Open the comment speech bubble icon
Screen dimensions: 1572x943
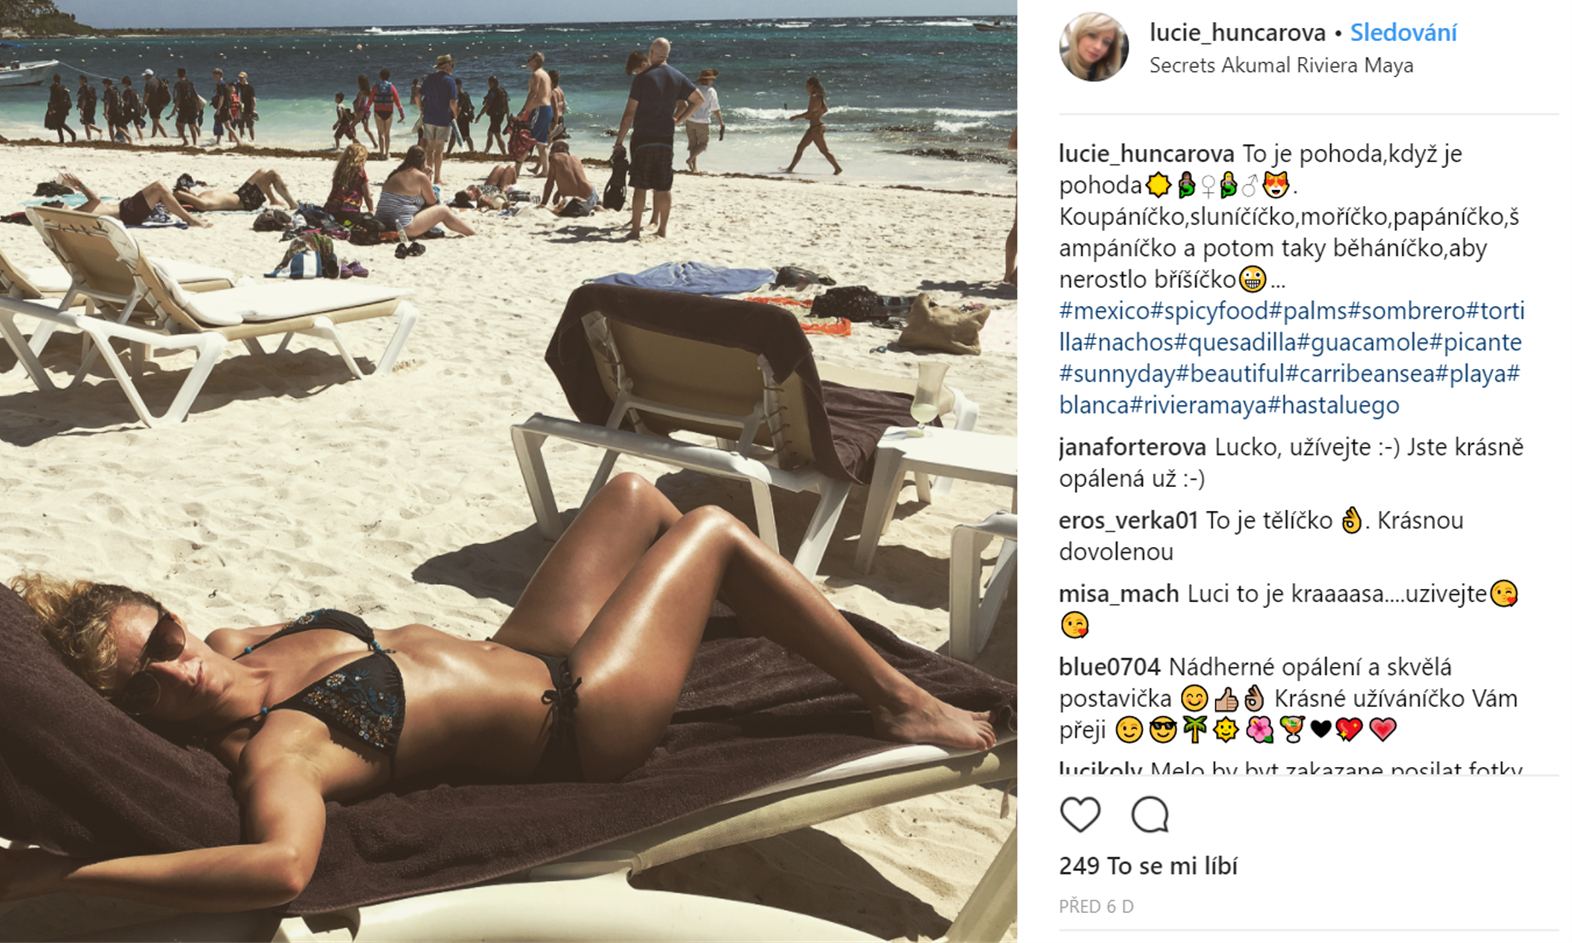1150,815
